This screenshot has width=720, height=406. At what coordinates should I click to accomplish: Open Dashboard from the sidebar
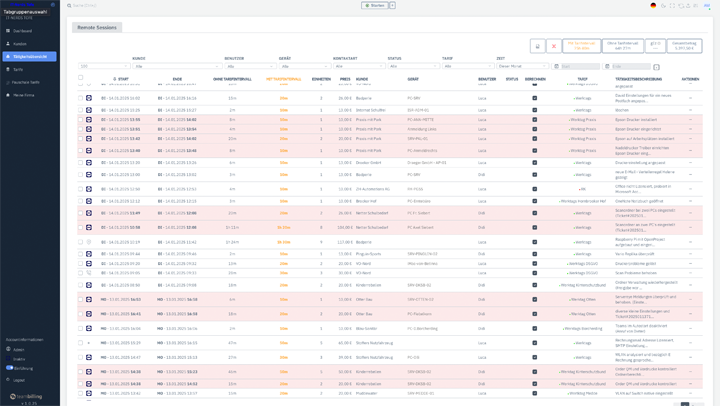point(22,31)
